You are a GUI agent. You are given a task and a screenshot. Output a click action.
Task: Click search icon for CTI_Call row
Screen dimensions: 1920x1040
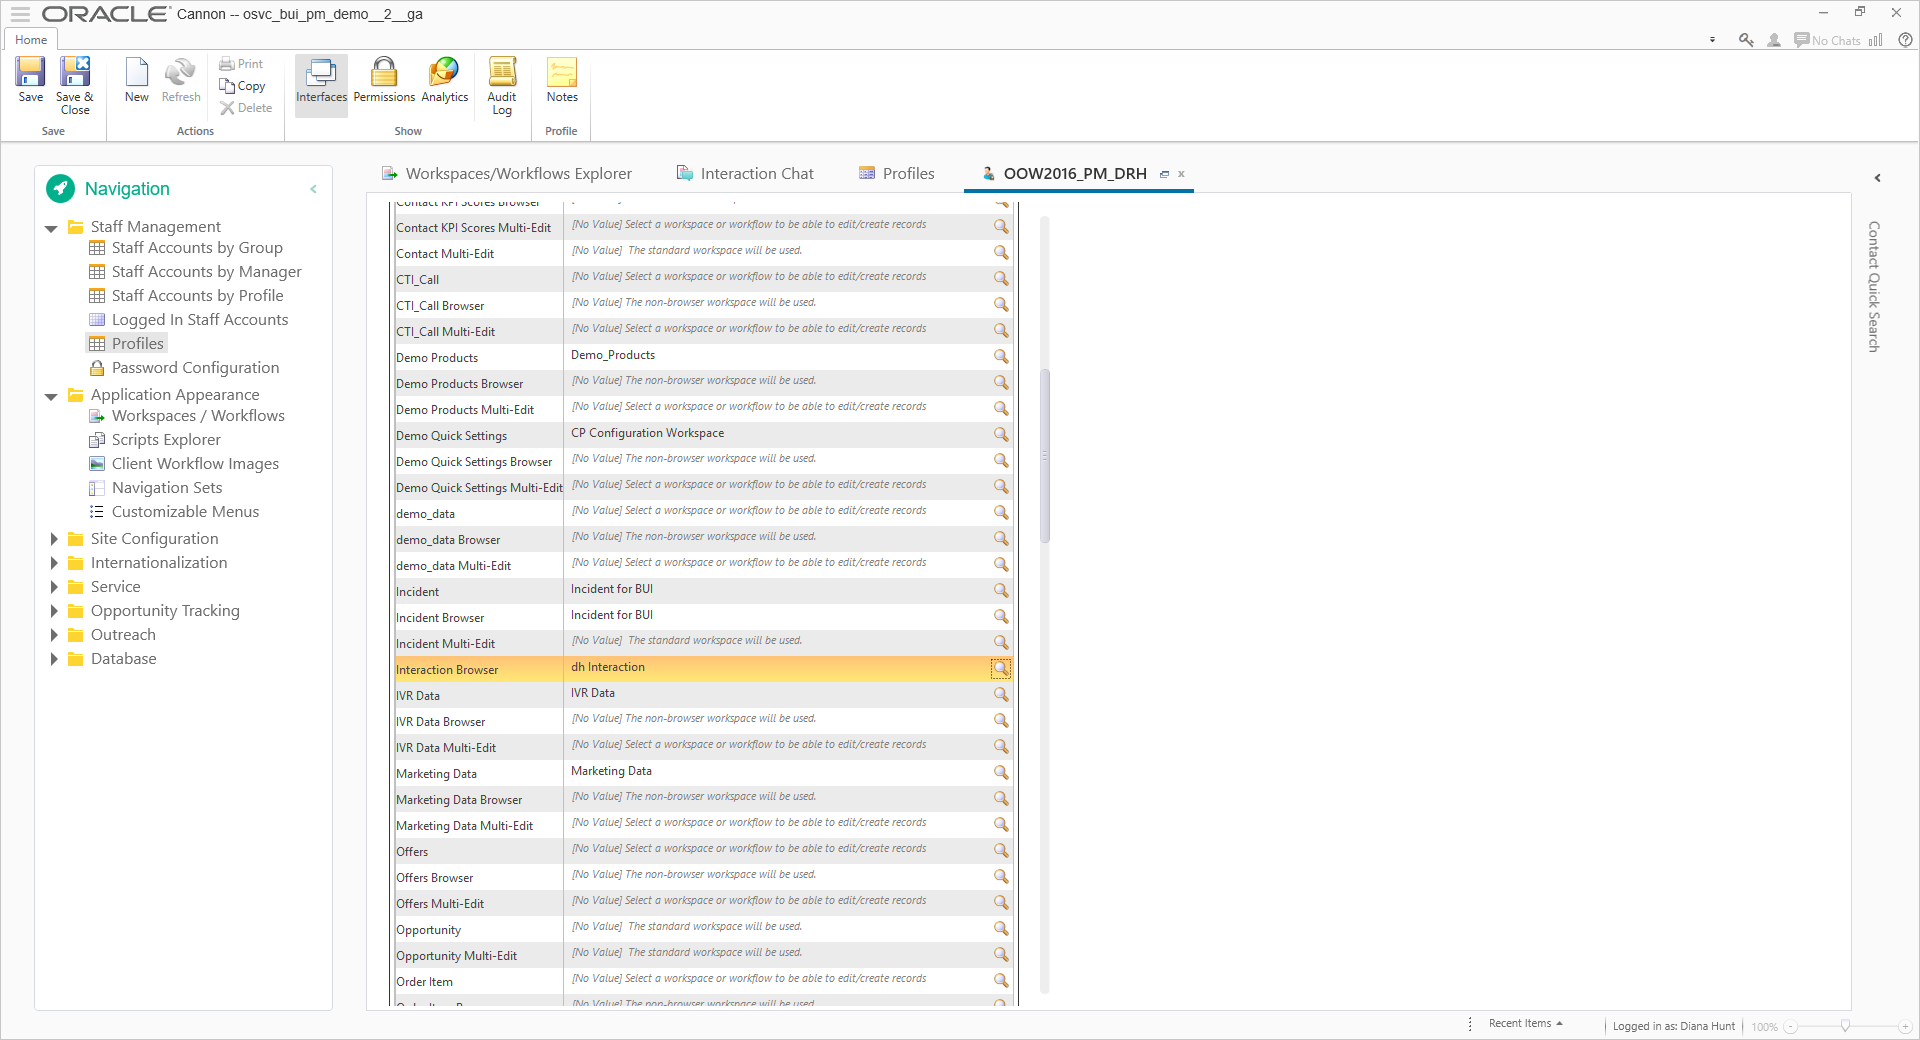coord(1001,278)
